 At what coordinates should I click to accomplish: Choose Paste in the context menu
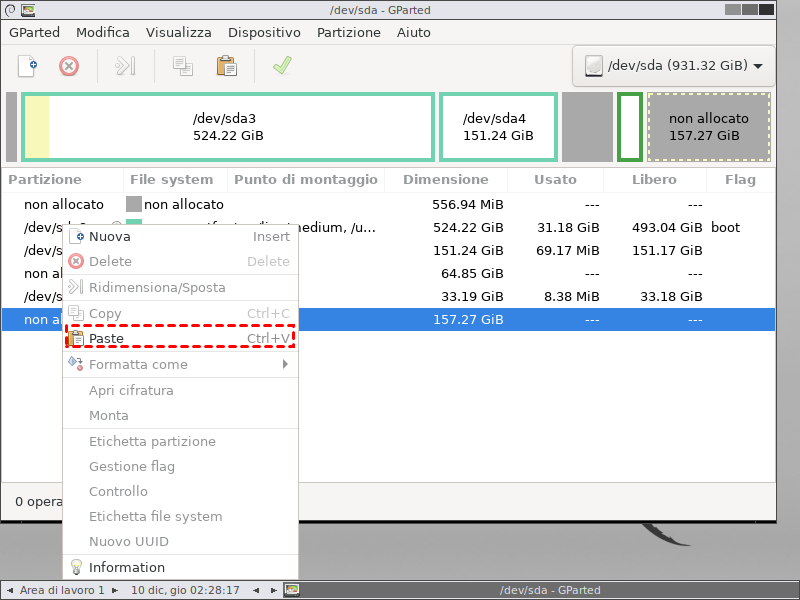click(x=180, y=338)
